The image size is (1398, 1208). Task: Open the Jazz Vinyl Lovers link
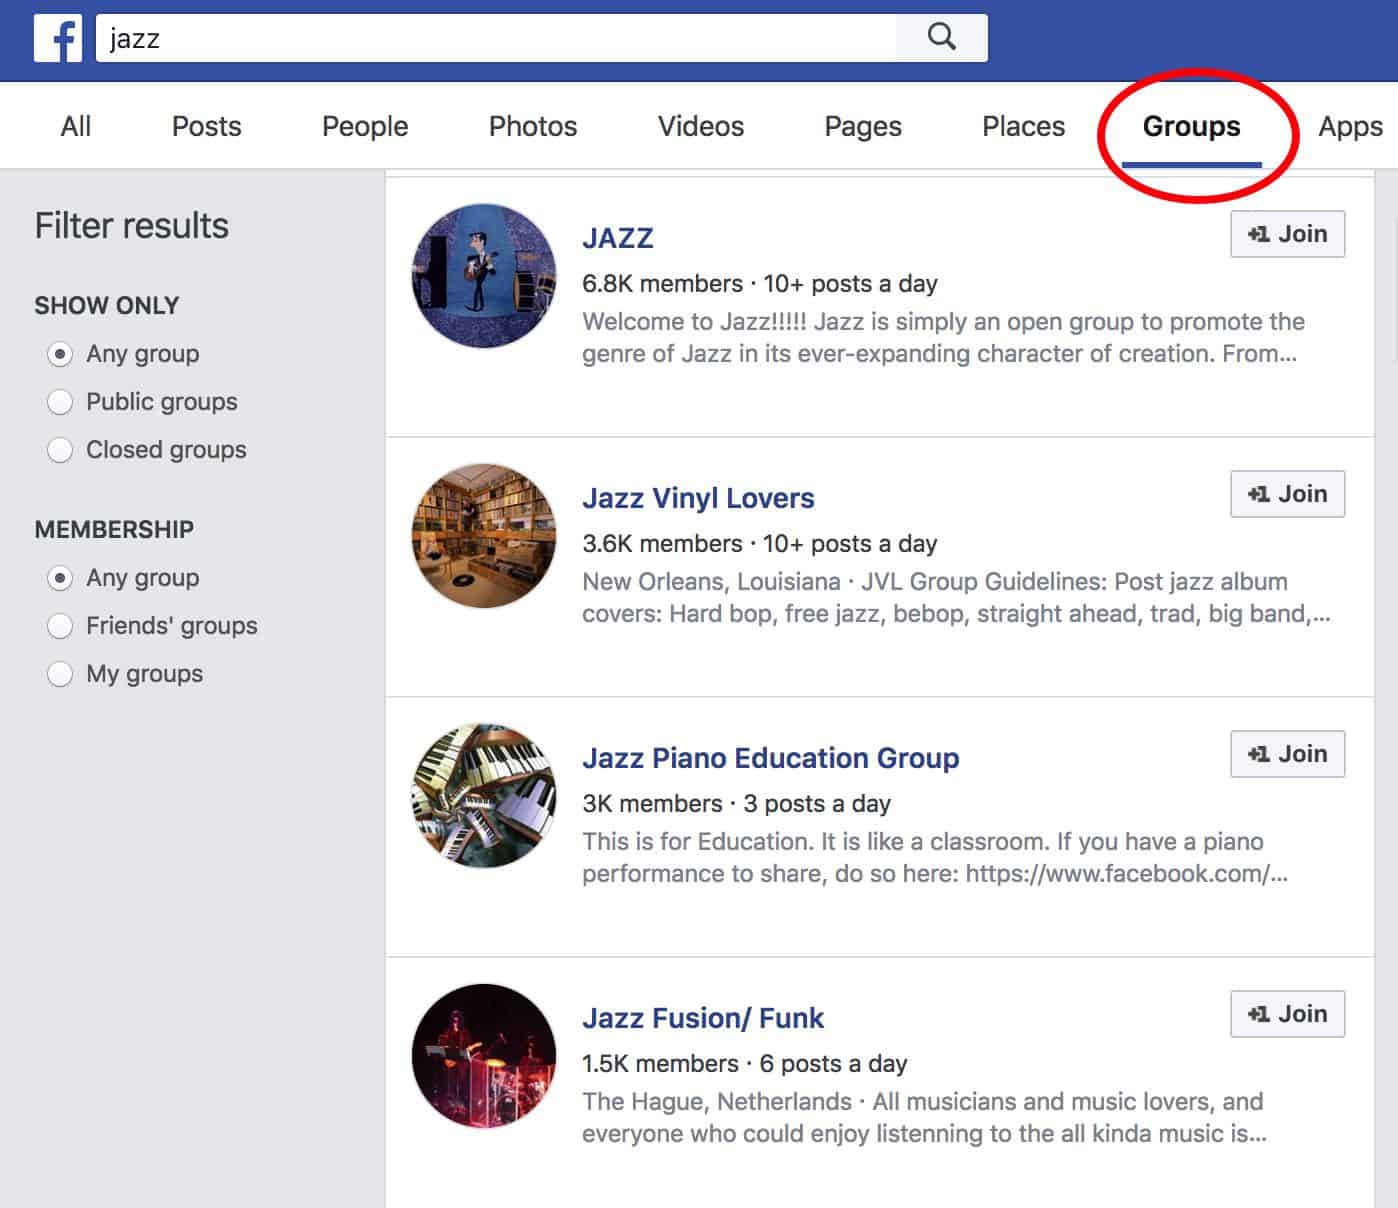[698, 498]
